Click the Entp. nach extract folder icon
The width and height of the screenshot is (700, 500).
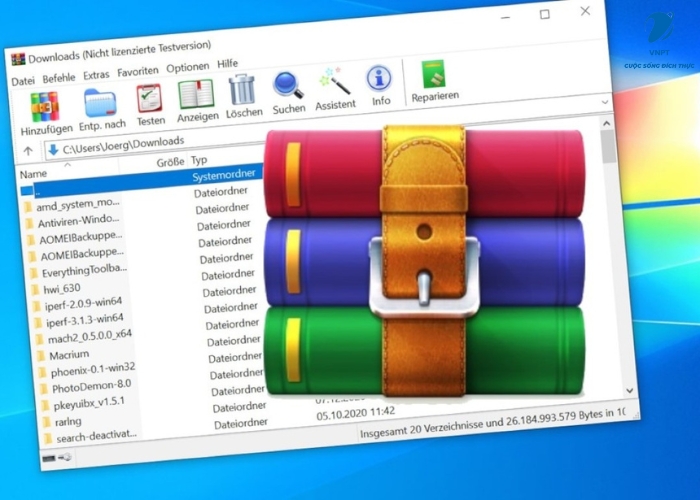tap(100, 103)
